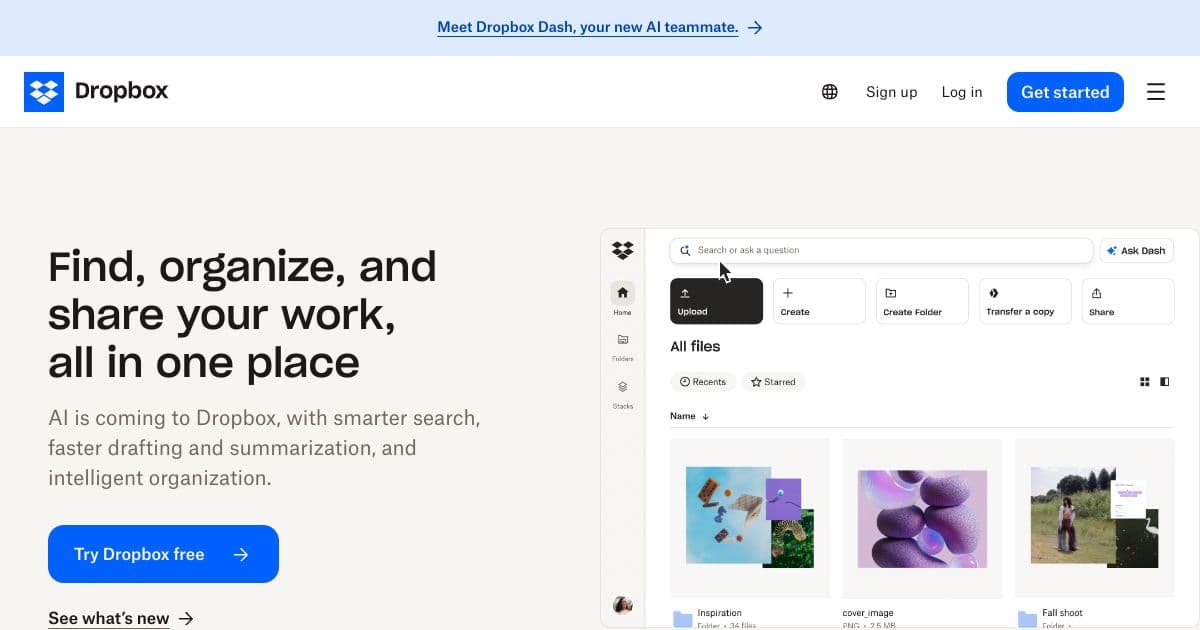Follow the Meet Dropbox Dash banner link

[x=587, y=27]
